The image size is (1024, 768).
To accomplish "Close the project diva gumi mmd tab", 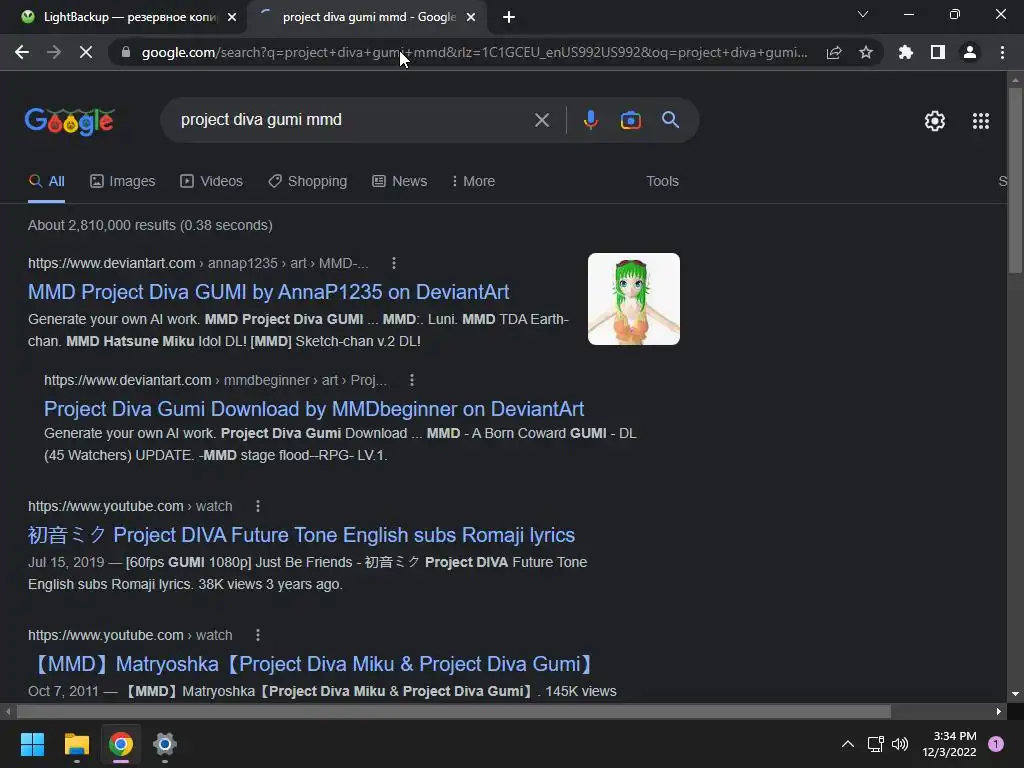I will pyautogui.click(x=471, y=17).
